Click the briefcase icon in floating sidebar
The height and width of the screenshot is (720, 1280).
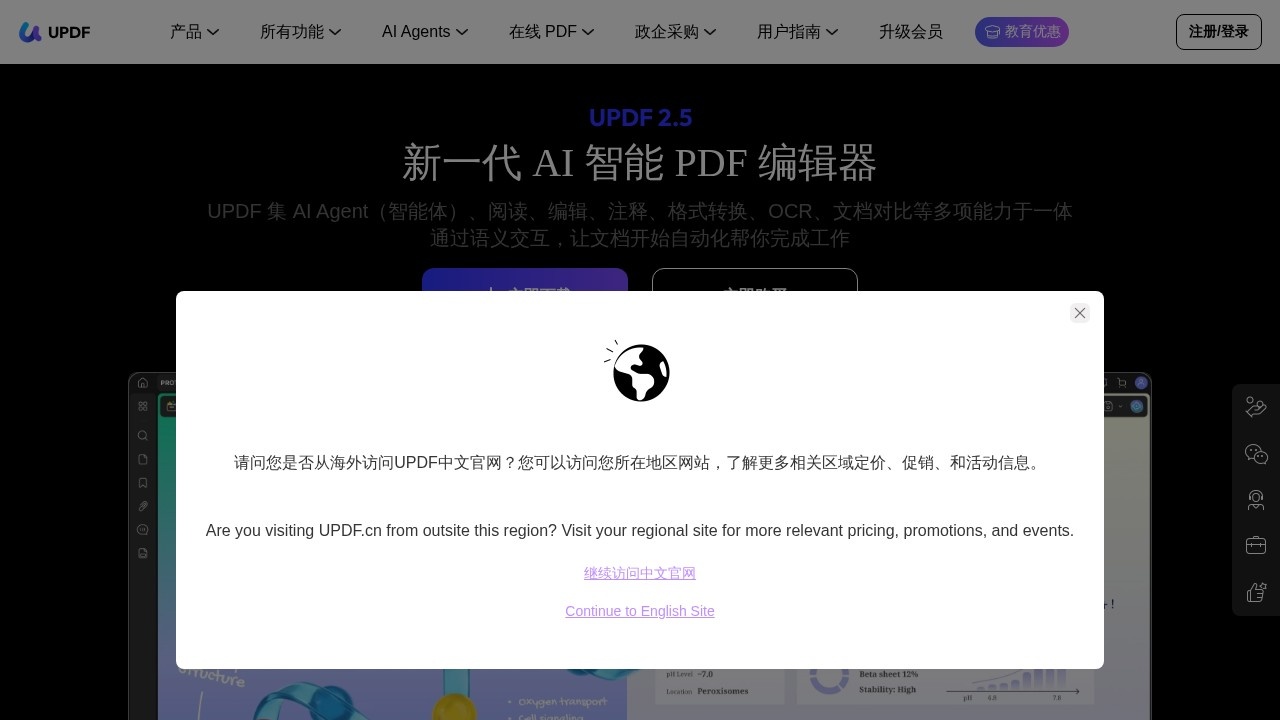pyautogui.click(x=1256, y=546)
